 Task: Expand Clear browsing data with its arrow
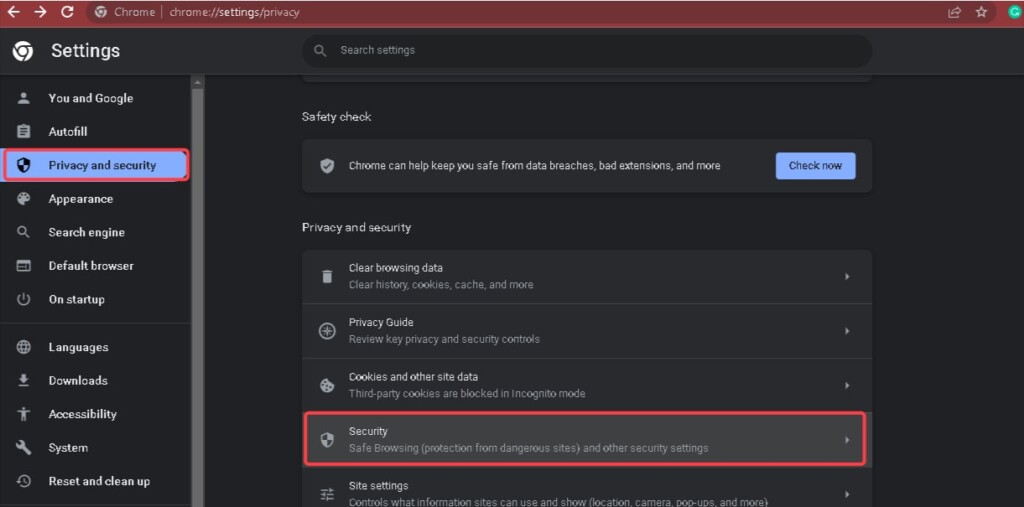[847, 276]
